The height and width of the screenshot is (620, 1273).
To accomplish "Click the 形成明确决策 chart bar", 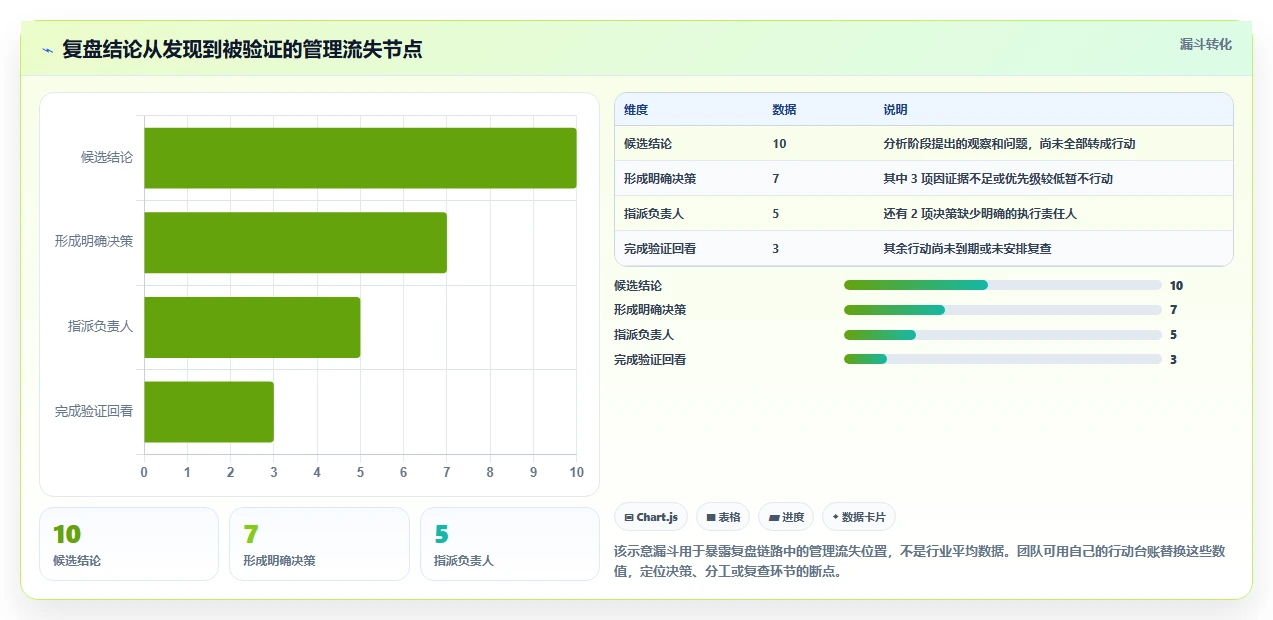I will pos(295,242).
